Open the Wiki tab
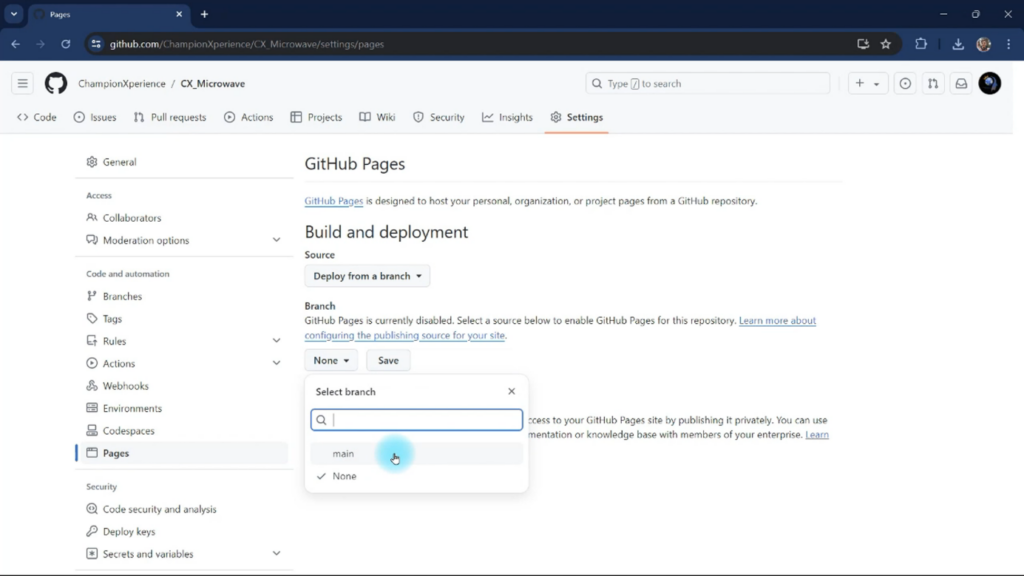The image size is (1024, 576). (x=377, y=117)
